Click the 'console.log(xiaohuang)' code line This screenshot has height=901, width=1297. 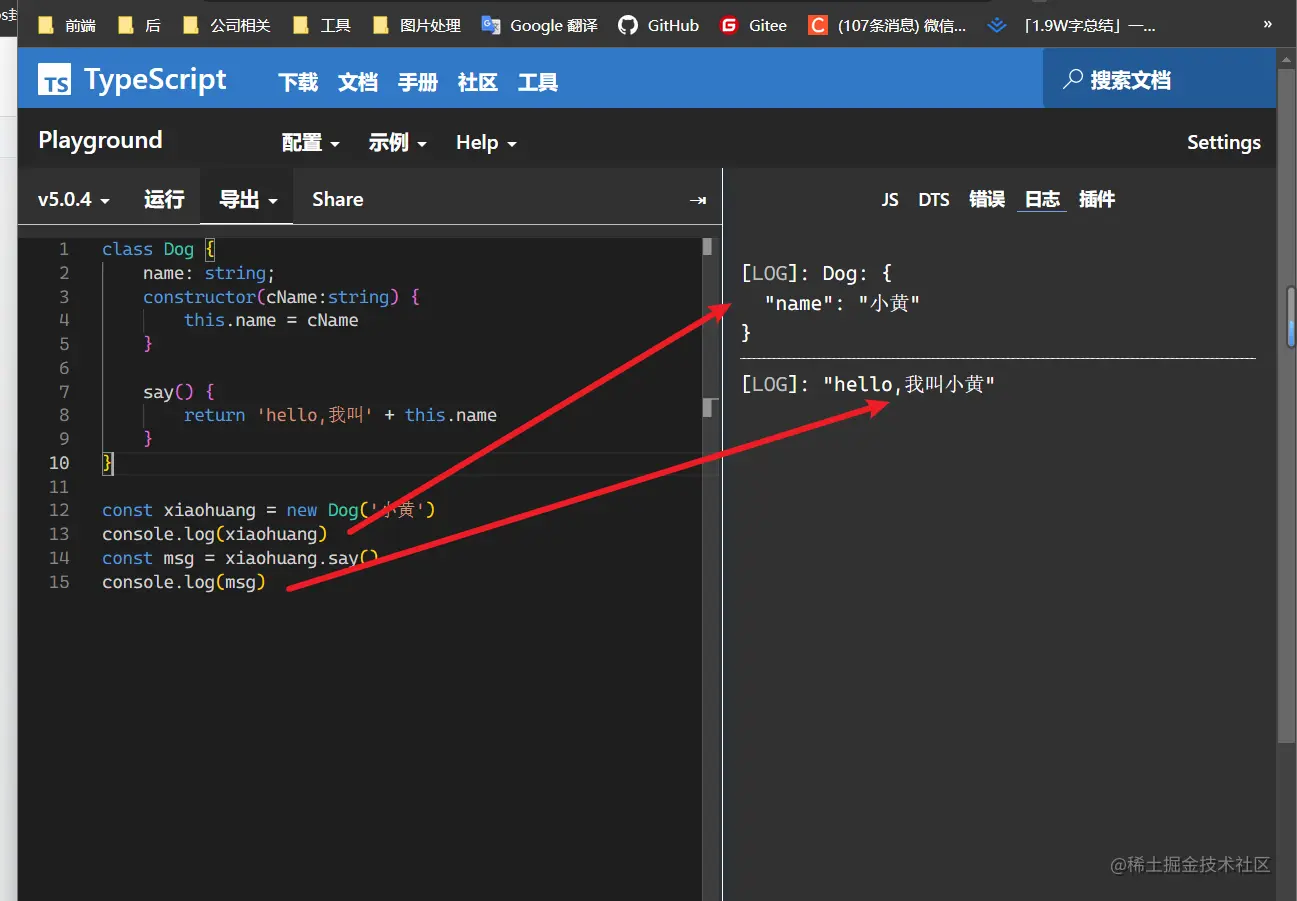215,534
